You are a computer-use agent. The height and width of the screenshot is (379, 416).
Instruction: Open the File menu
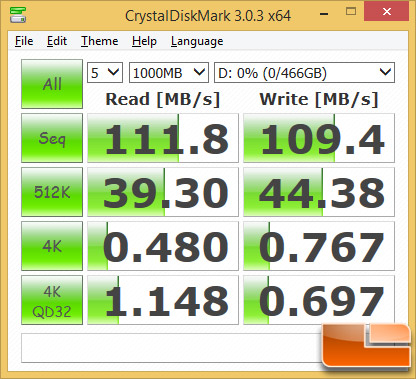click(x=24, y=41)
